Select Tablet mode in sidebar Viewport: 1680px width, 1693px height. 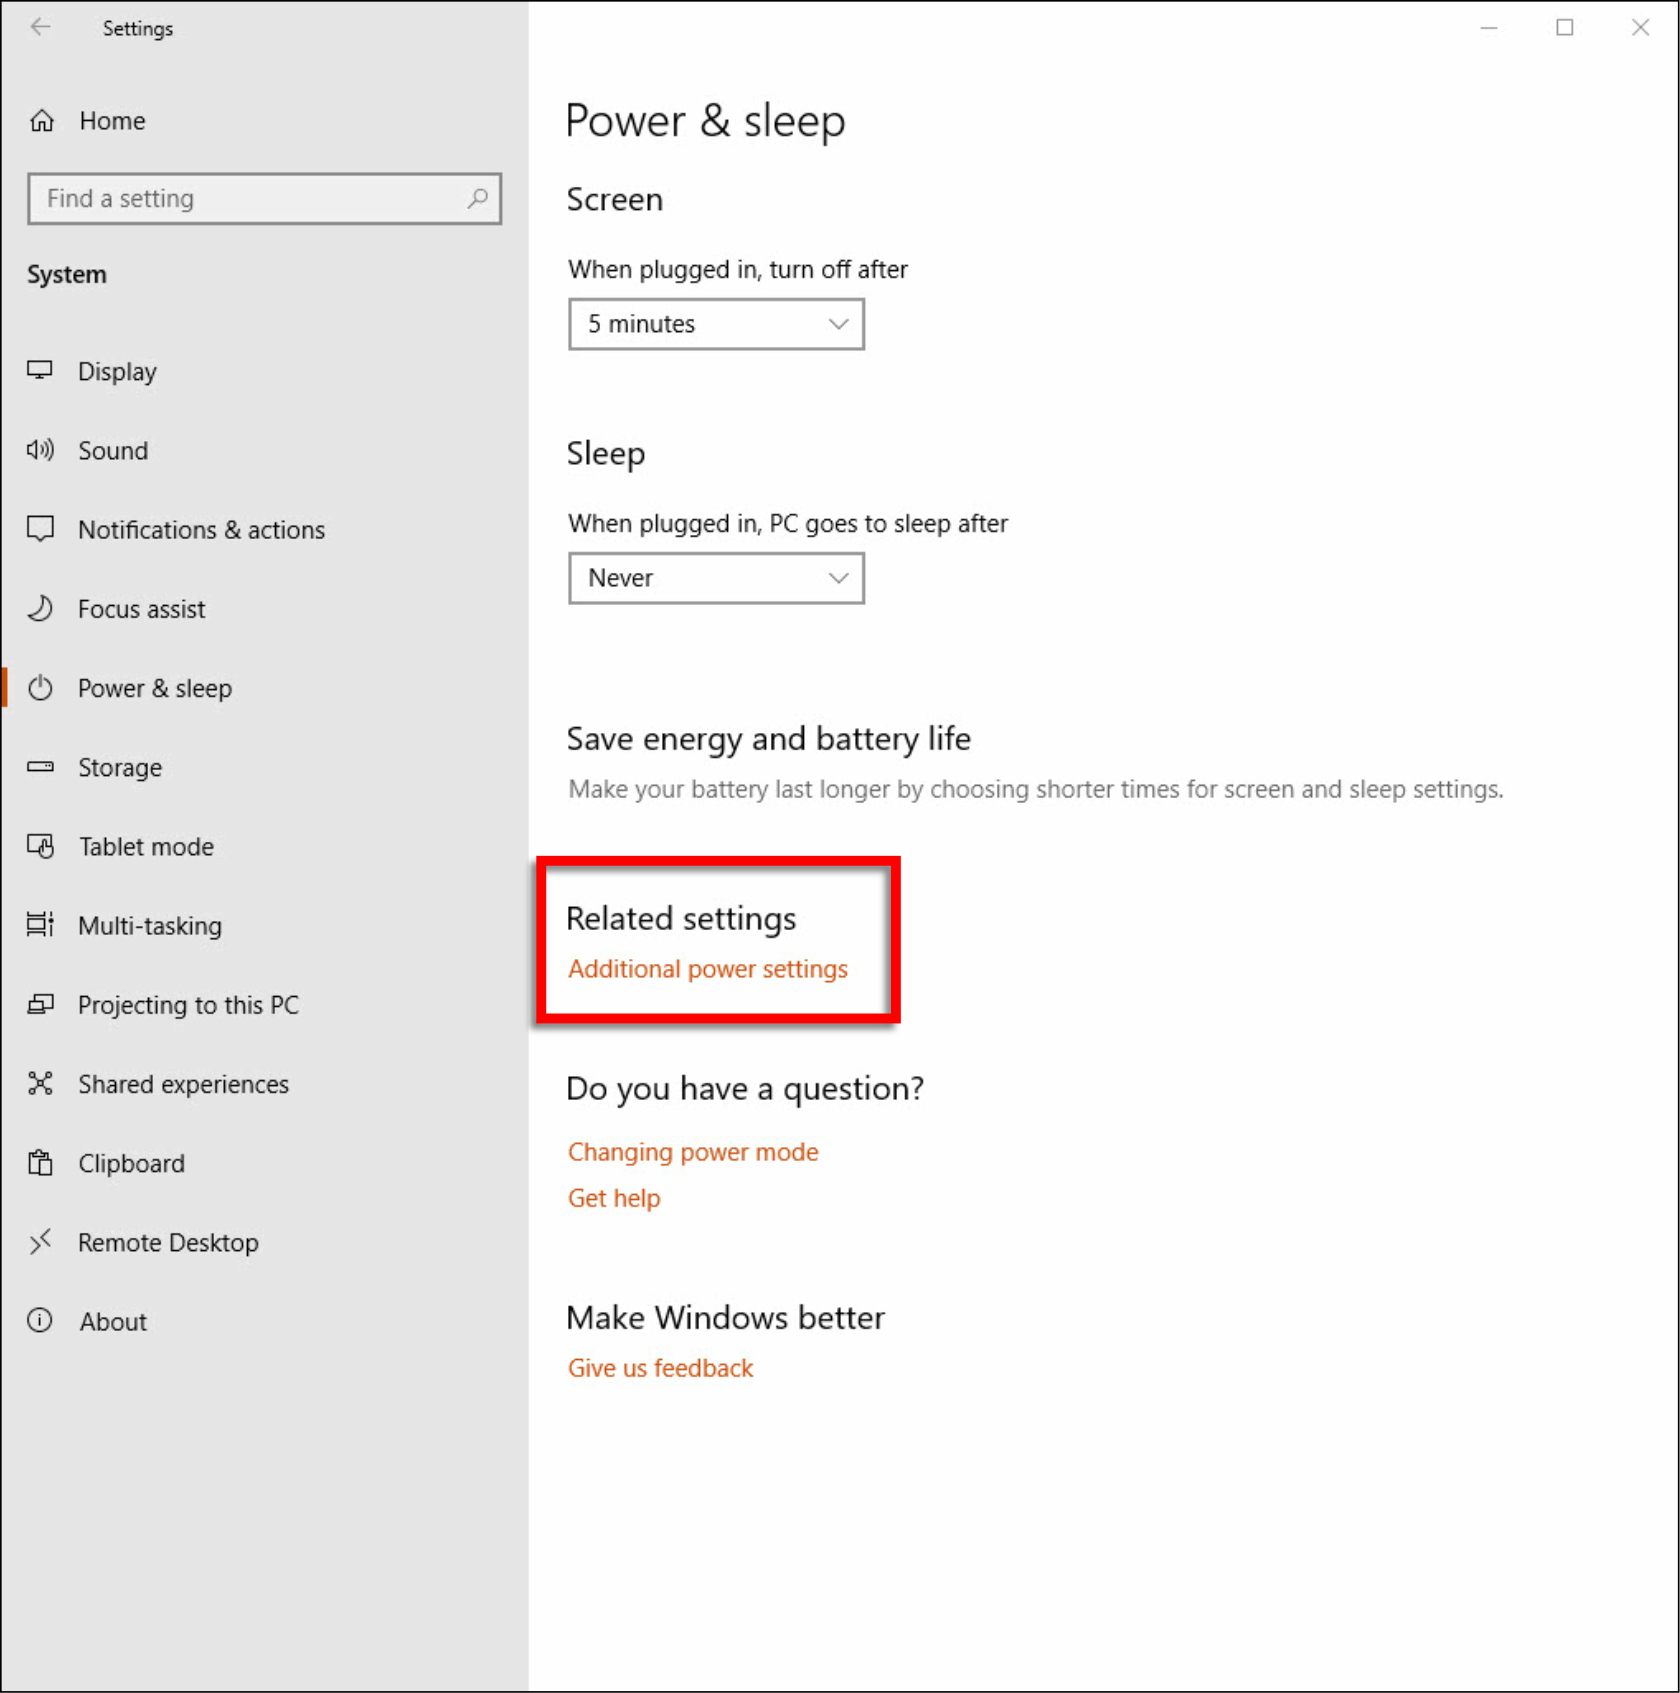click(146, 847)
